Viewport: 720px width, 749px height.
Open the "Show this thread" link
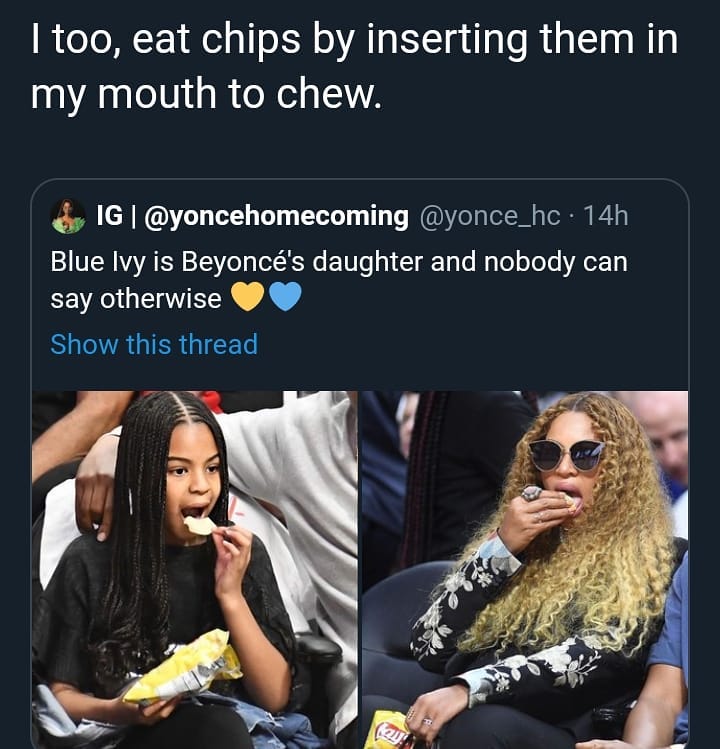click(154, 344)
